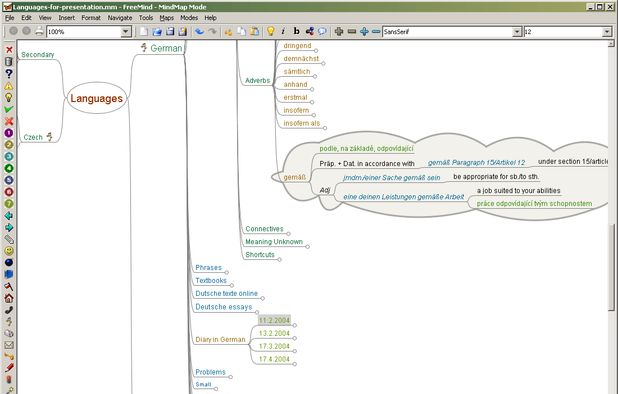Image resolution: width=618 pixels, height=394 pixels.
Task: Select the 13.2.2004 diary node
Action: tap(274, 333)
